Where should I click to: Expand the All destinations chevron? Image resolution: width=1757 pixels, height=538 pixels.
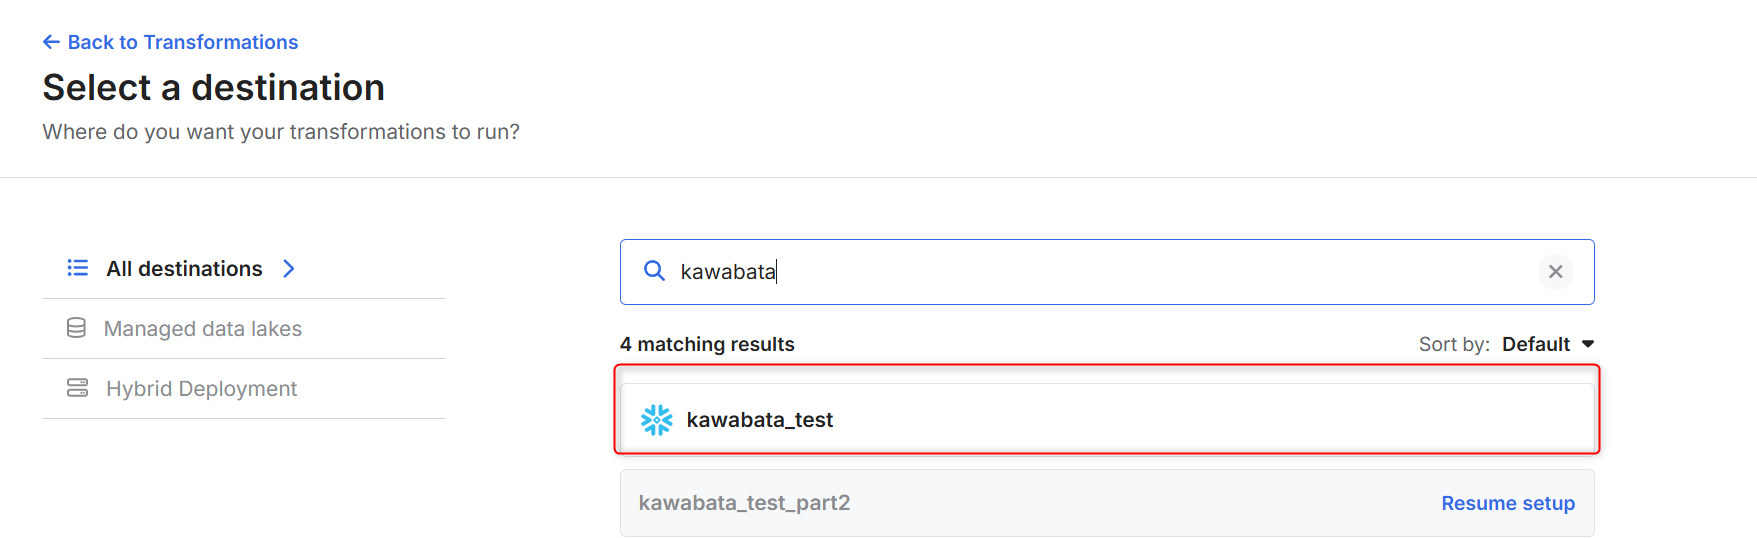[x=289, y=269]
